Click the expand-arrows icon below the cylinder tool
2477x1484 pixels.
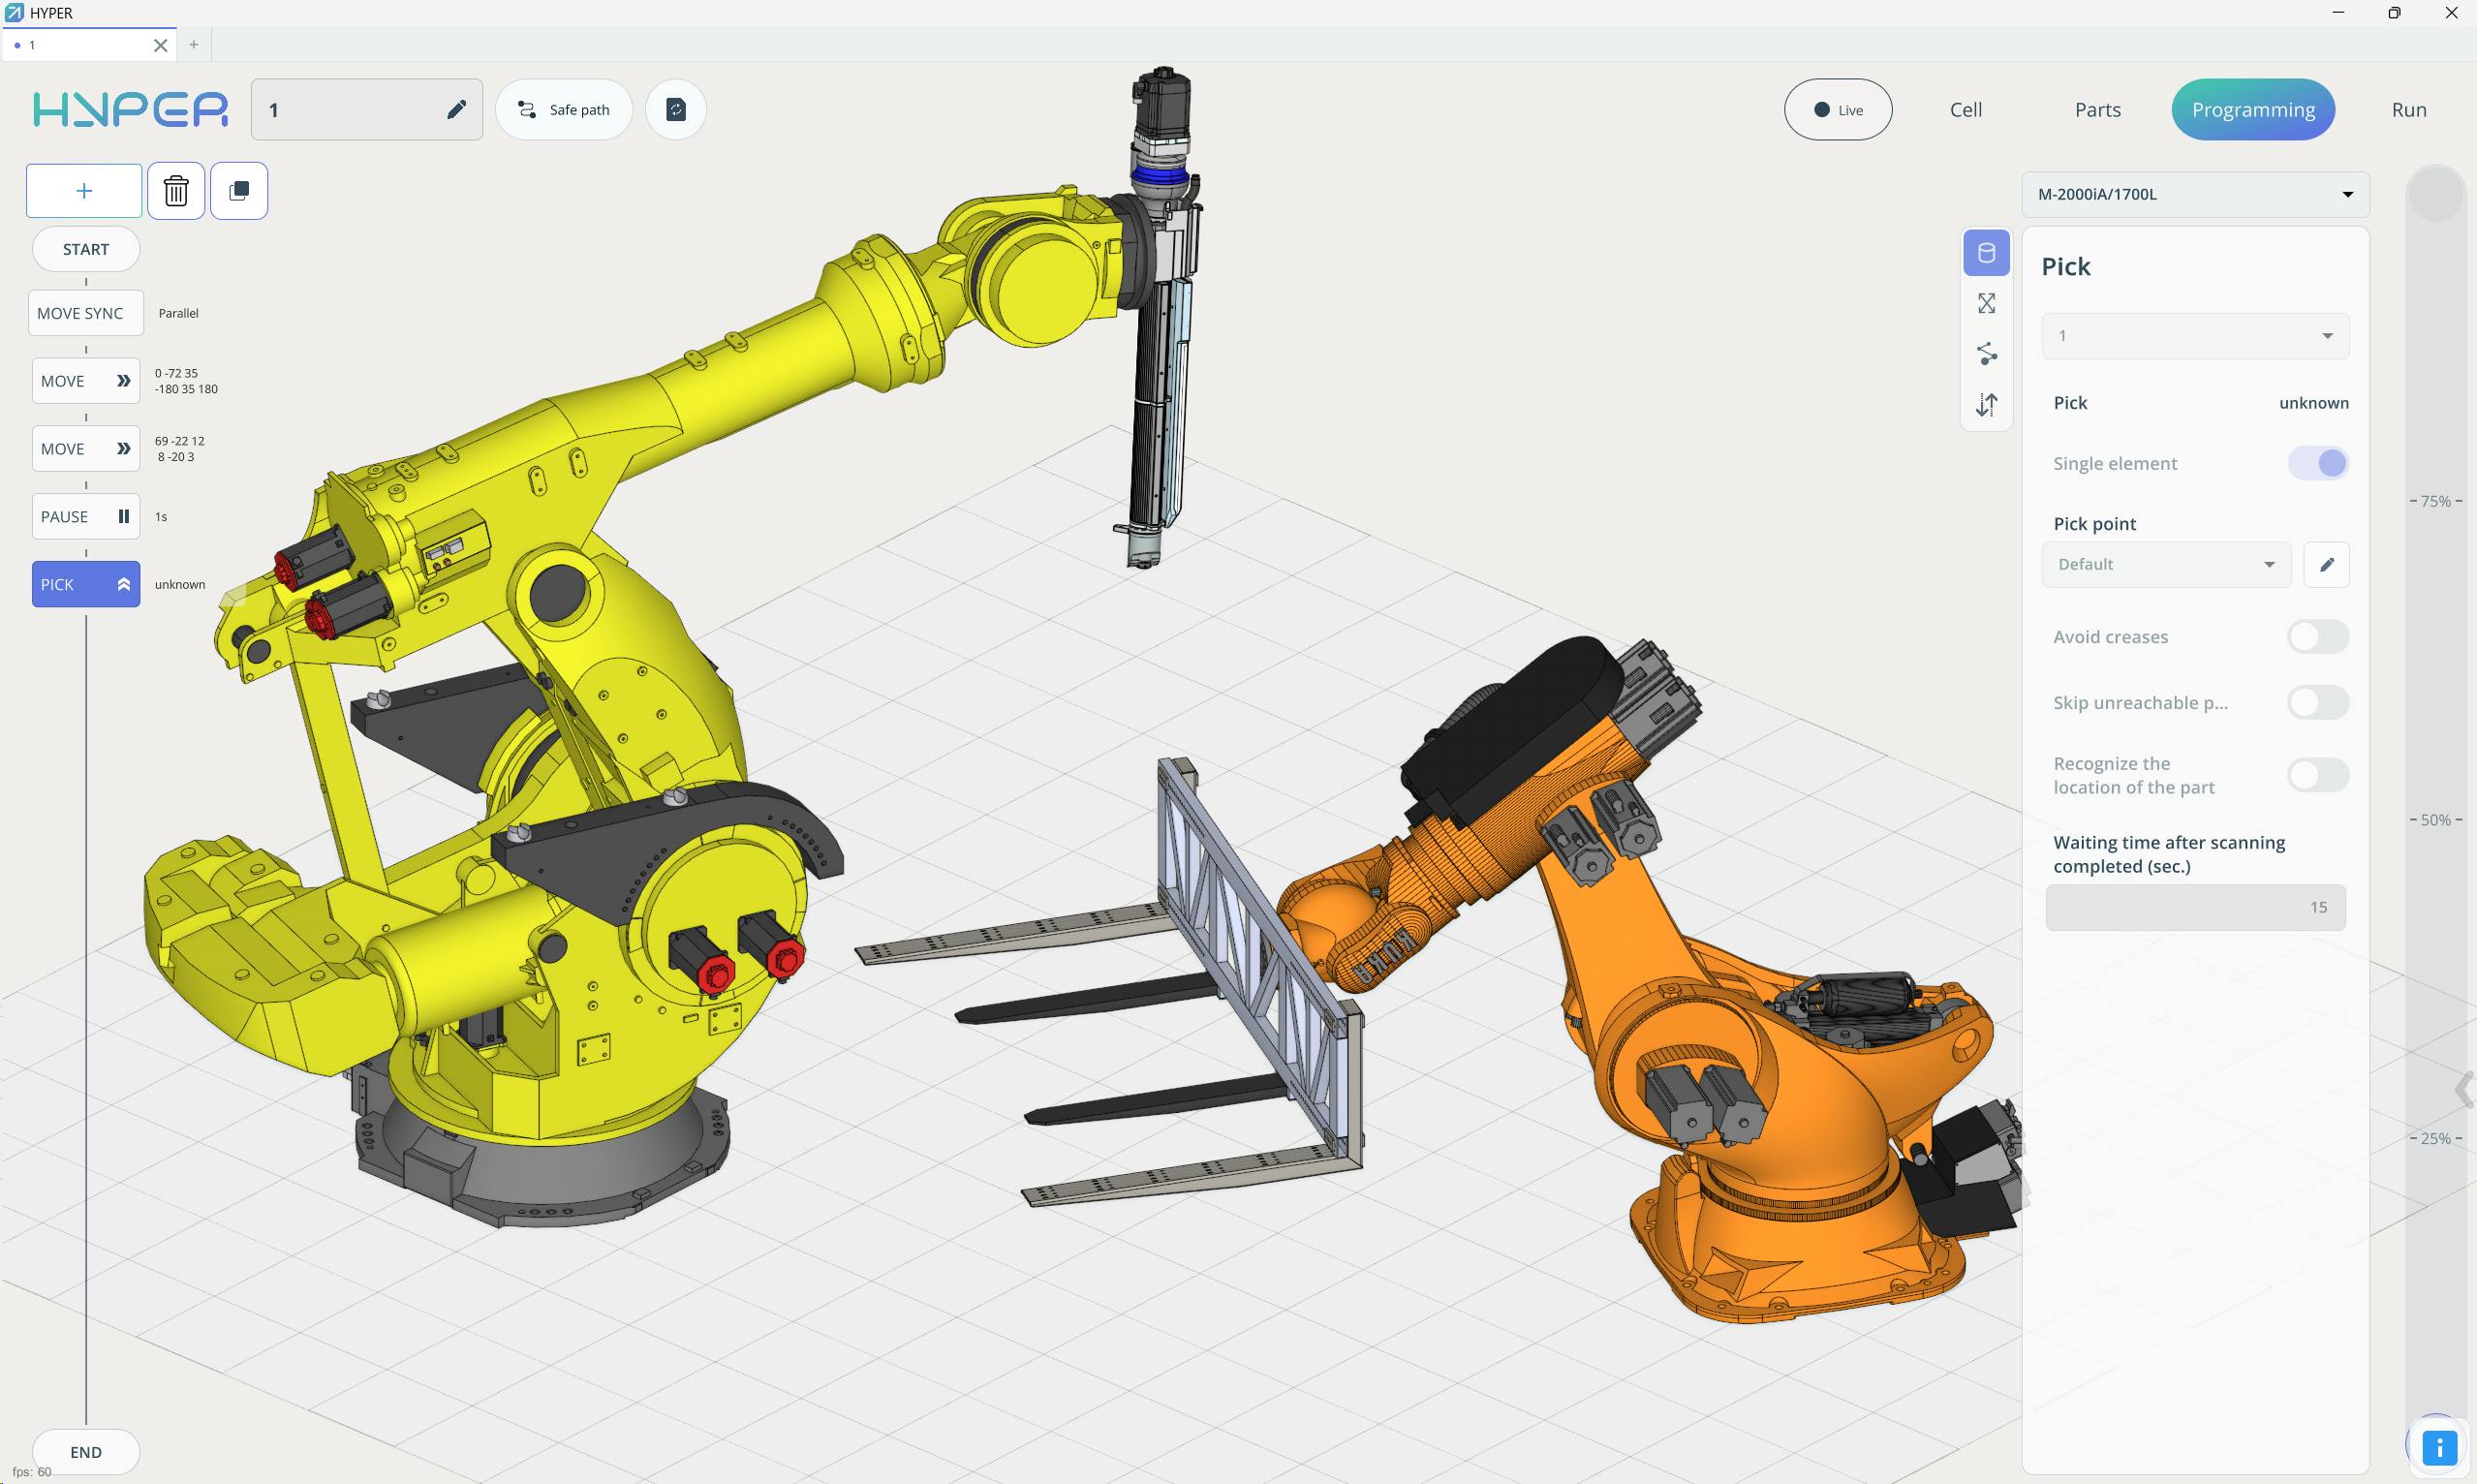click(x=1986, y=303)
